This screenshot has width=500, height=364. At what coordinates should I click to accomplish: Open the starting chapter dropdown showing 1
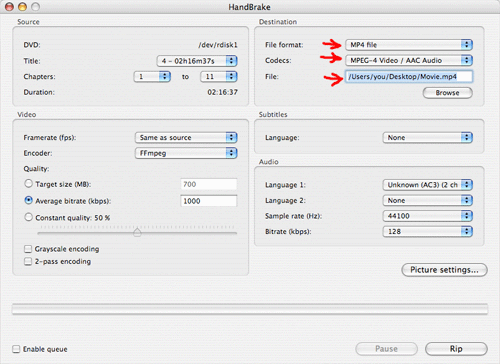152,77
